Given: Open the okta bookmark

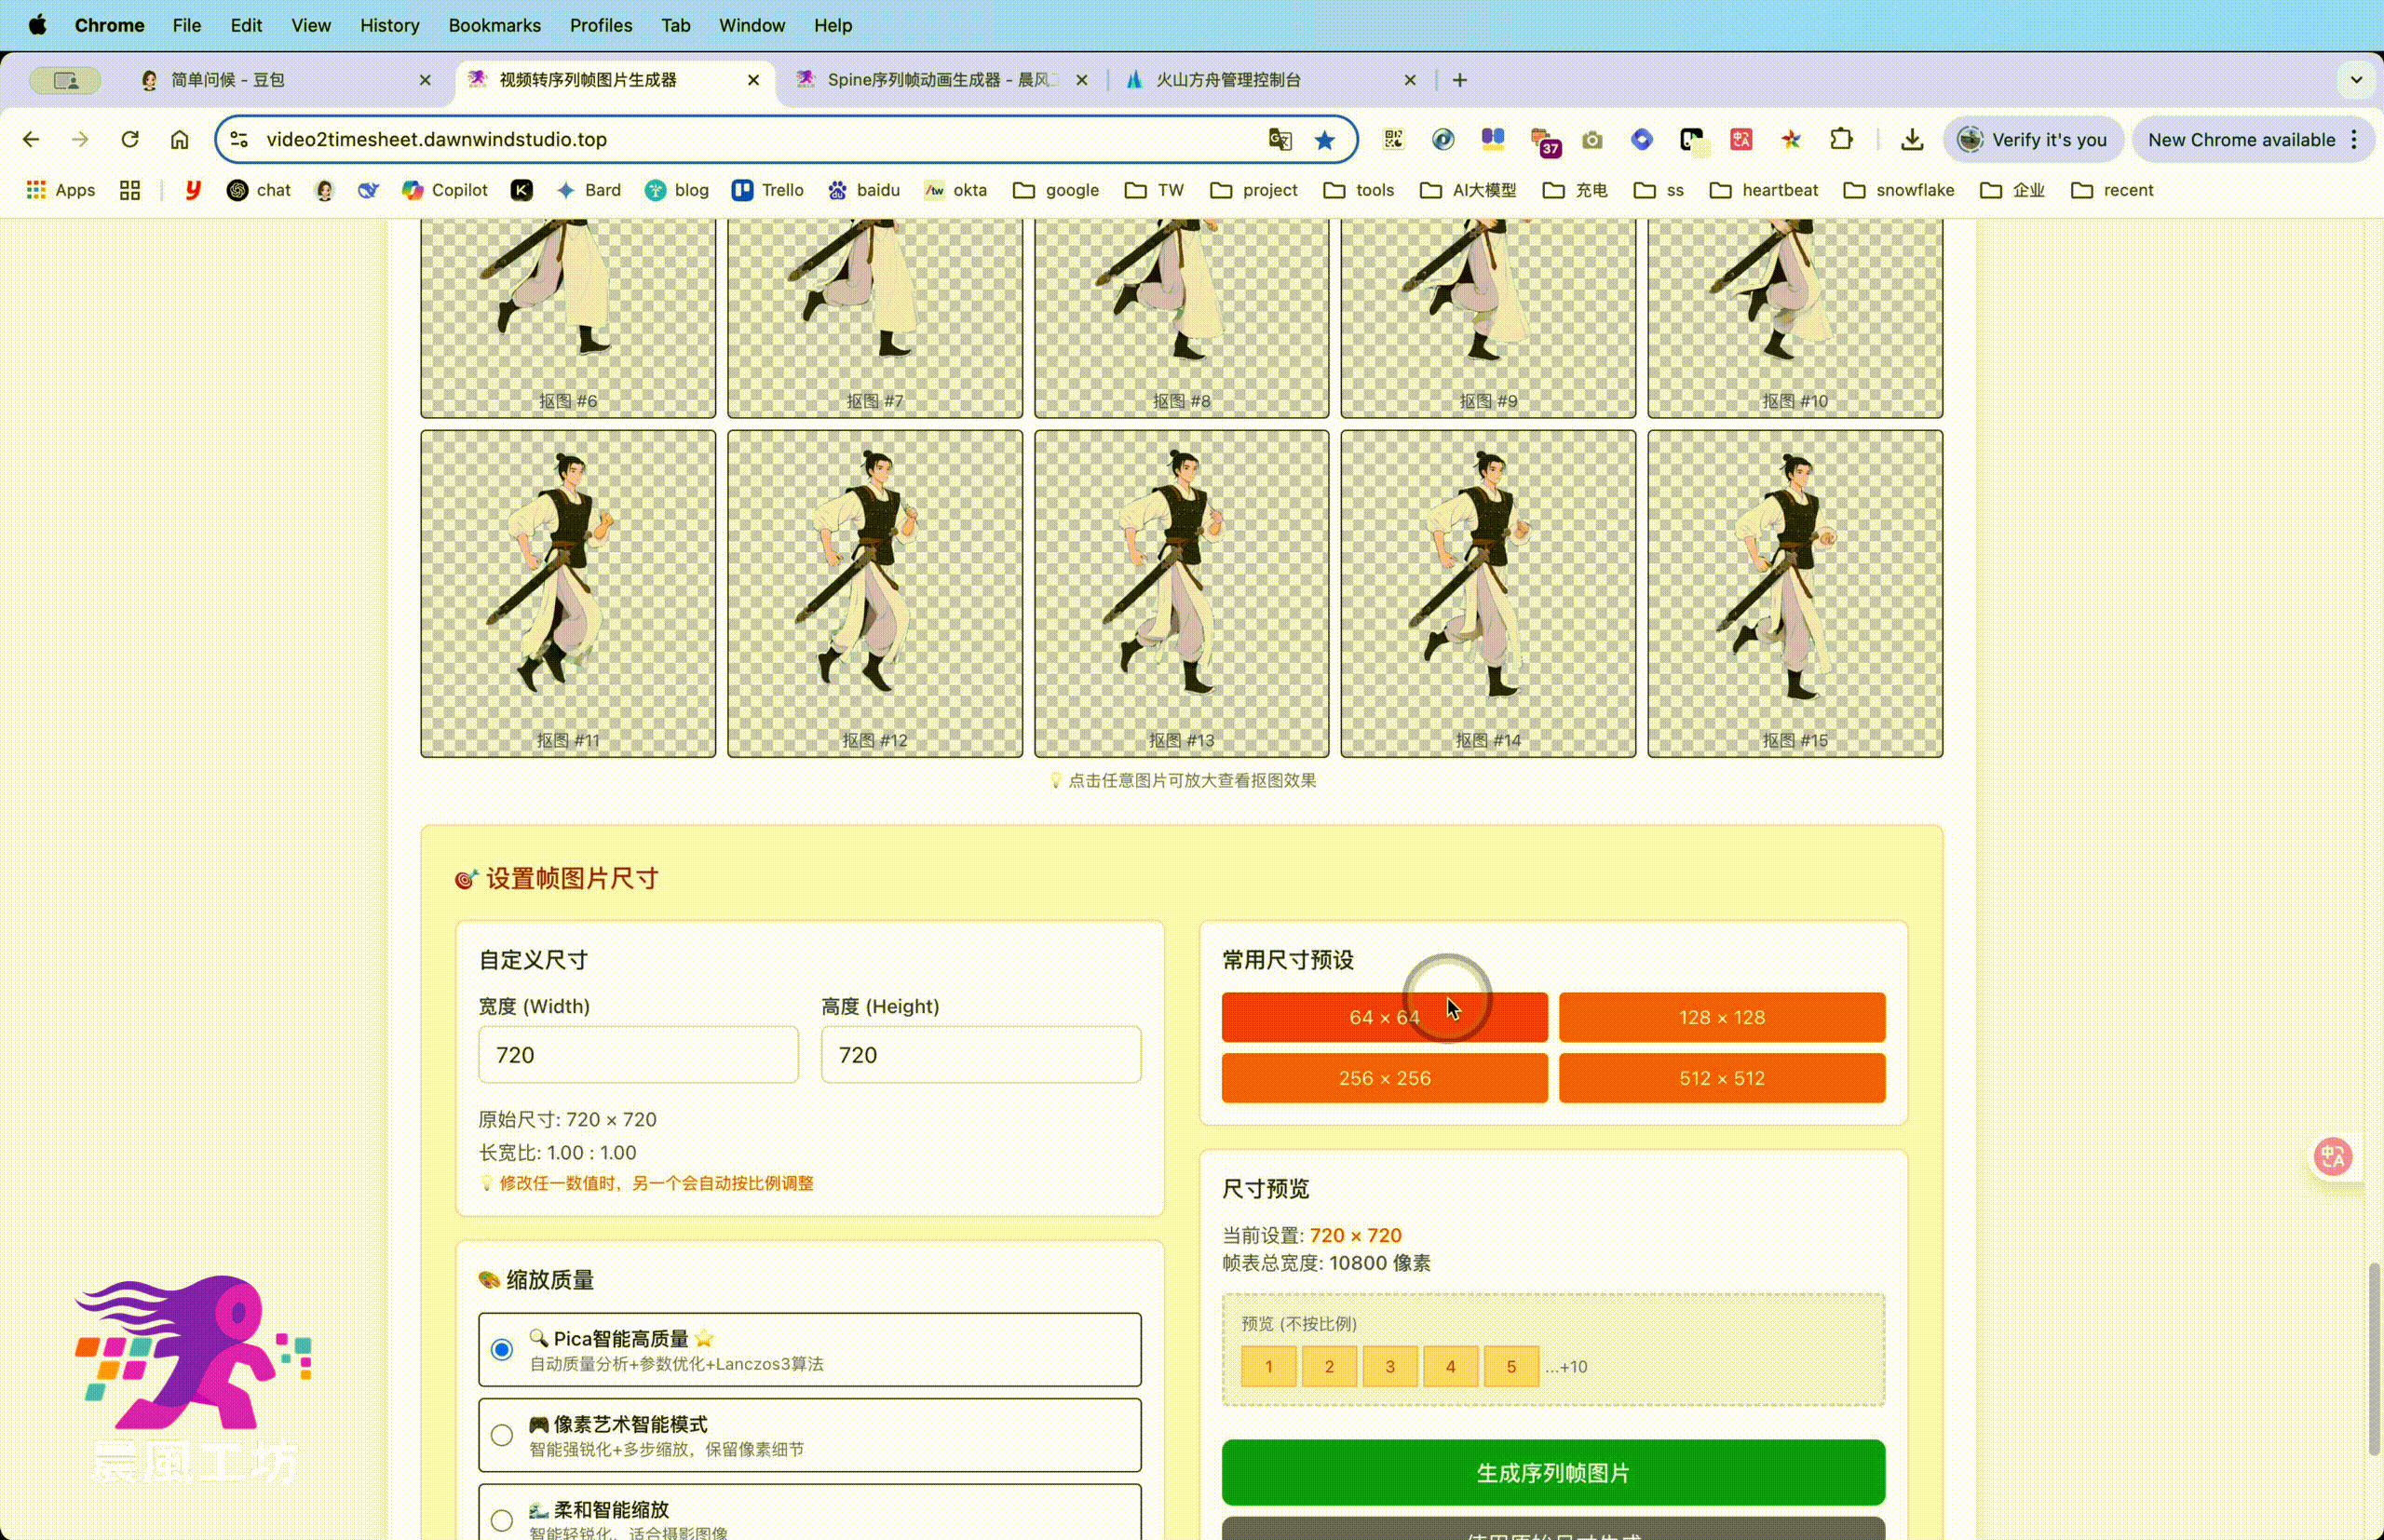Looking at the screenshot, I should (956, 190).
